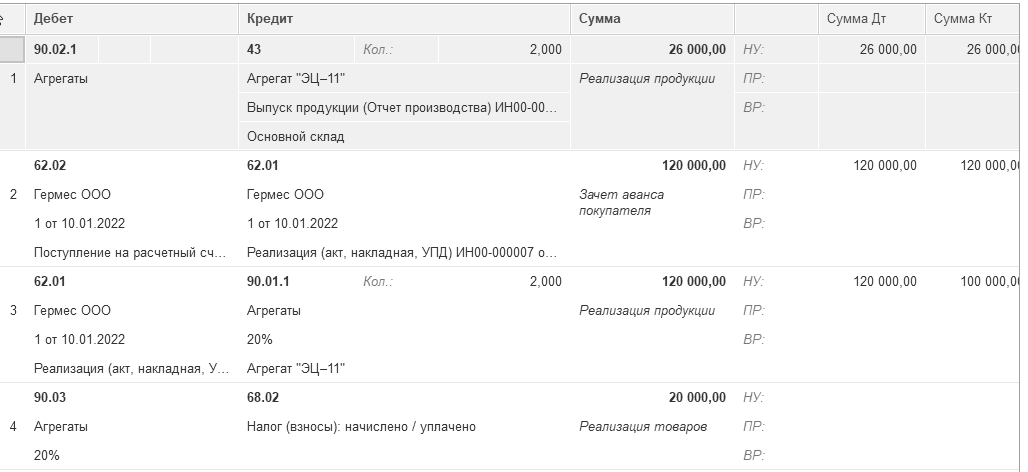Click debit account 90.03 cell
The height and width of the screenshot is (472, 1028).
pyautogui.click(x=50, y=398)
